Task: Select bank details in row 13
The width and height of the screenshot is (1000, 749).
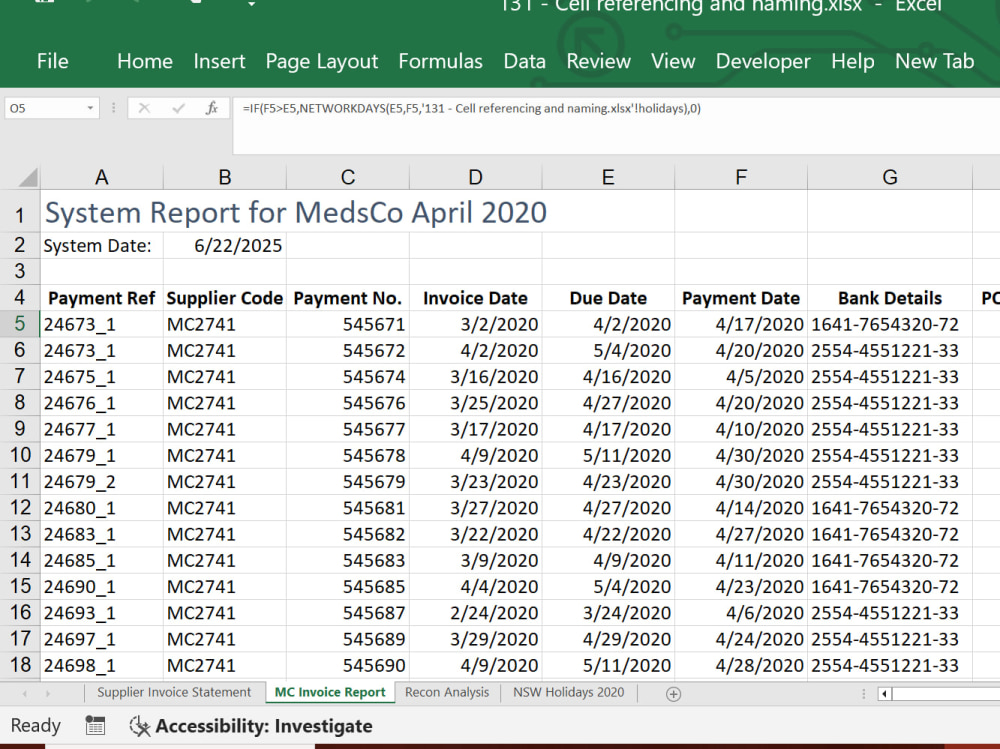Action: pyautogui.click(x=890, y=534)
